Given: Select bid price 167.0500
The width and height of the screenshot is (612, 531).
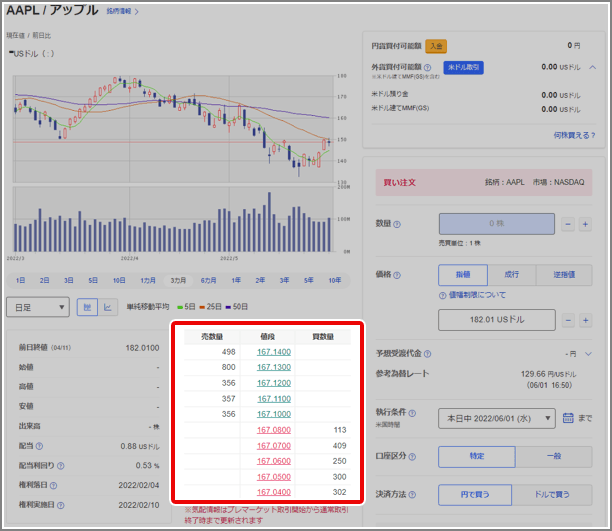Looking at the screenshot, I should [x=274, y=477].
